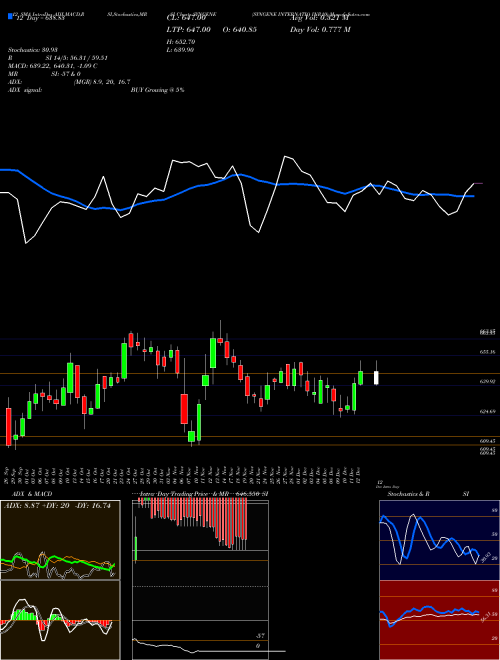Screen dimensions: 500x660
Task: Click the 'Stochastics: 39.93' reading
Action: (x=32, y=50)
